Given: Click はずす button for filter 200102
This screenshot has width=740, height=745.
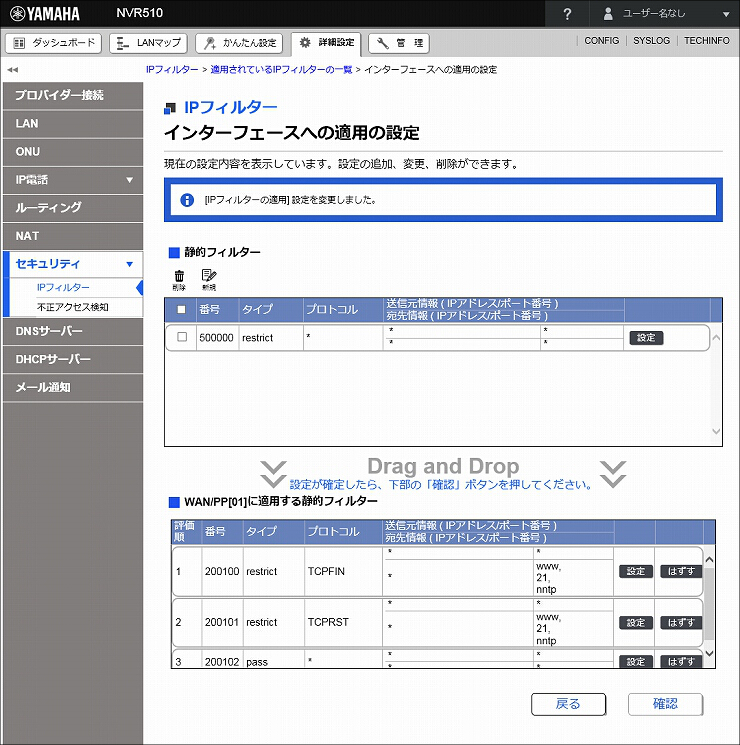Looking at the screenshot, I should click(x=681, y=661).
